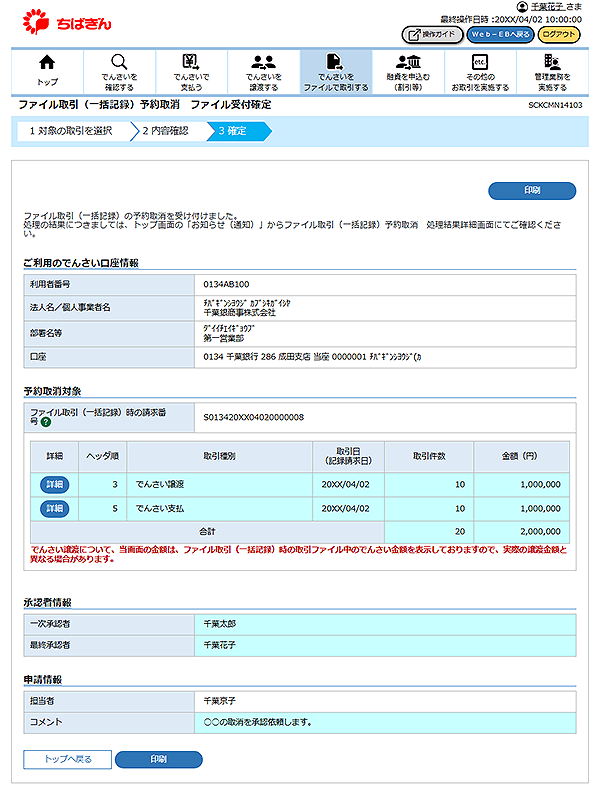Click the comment ○○の取消を承認依頼します。

[258, 722]
